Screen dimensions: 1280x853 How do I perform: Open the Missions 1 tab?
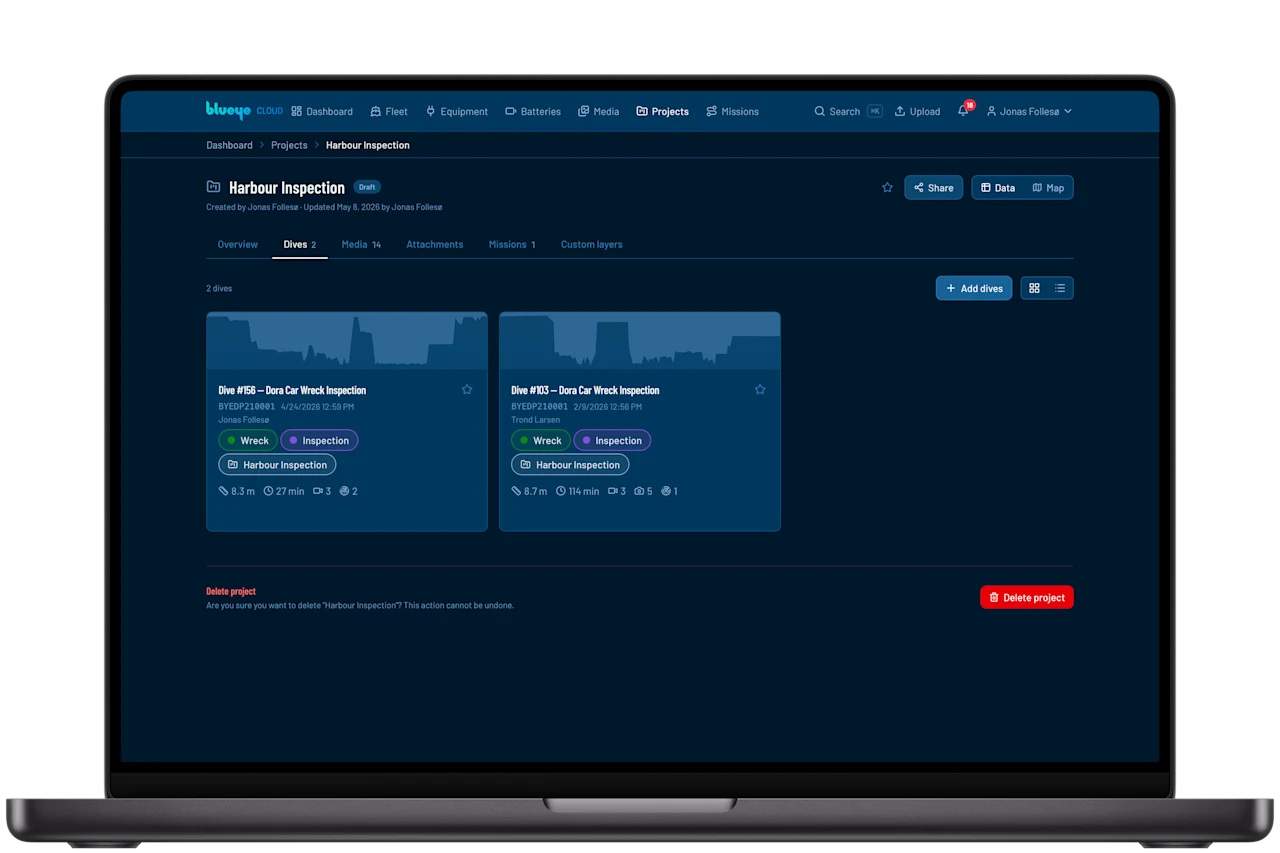[x=512, y=244]
